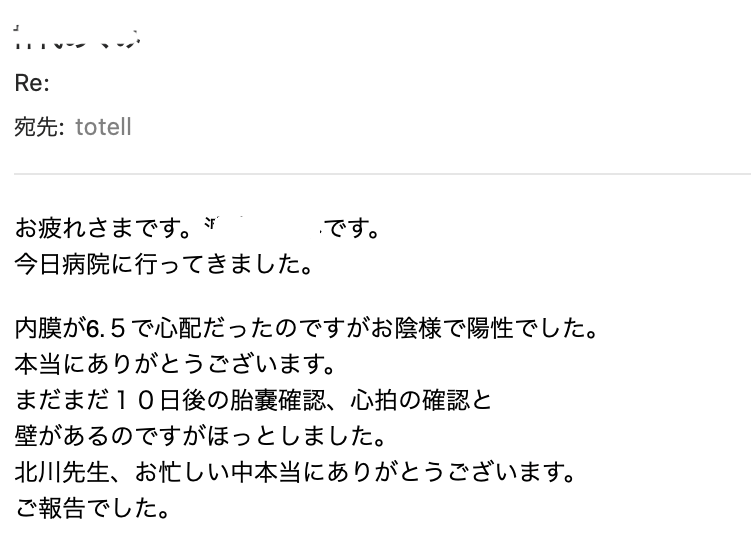Screen dimensions: 751x554
Task: Click the redacted name in greeting line
Action: click(263, 227)
